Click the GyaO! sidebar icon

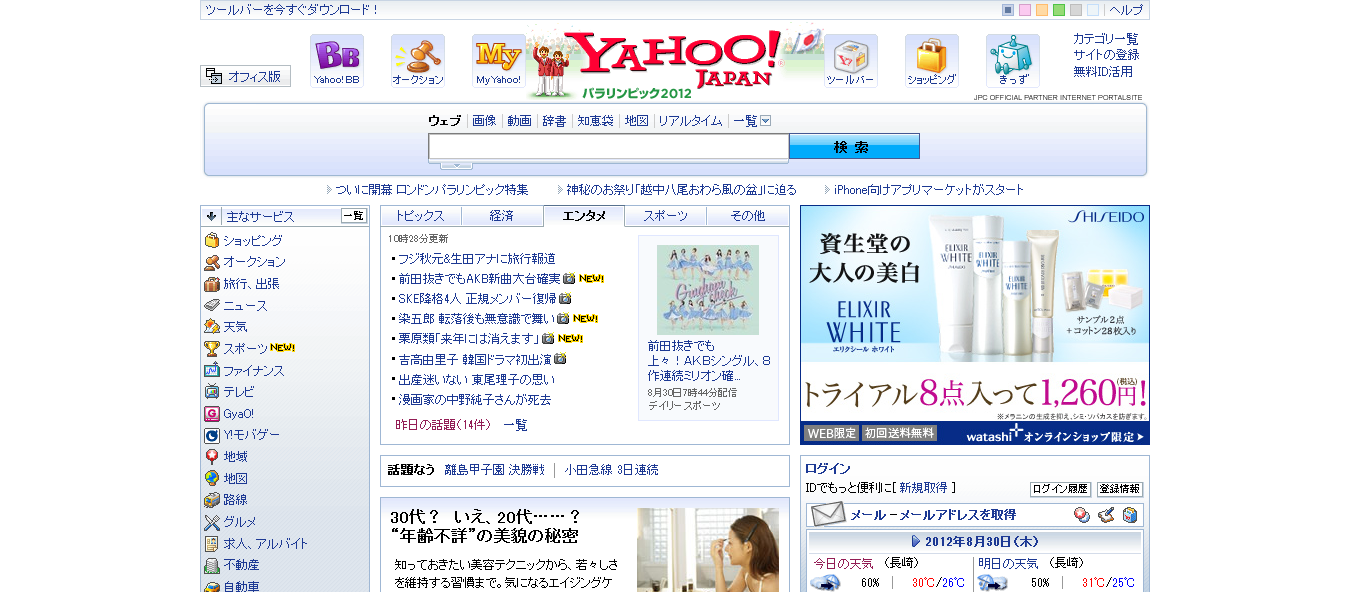coord(212,414)
